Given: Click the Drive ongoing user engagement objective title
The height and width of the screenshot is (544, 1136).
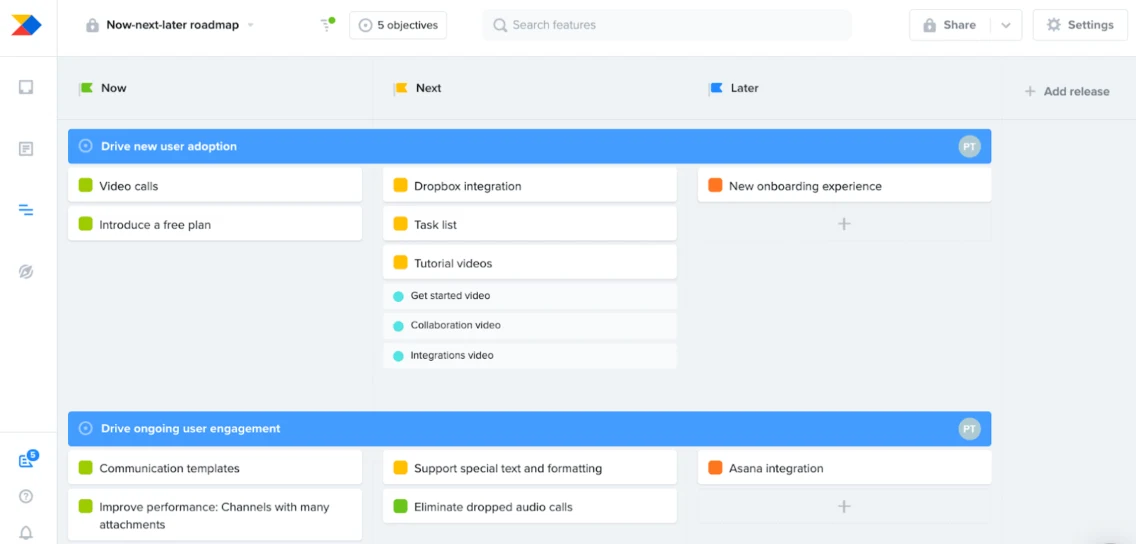Looking at the screenshot, I should tap(191, 429).
